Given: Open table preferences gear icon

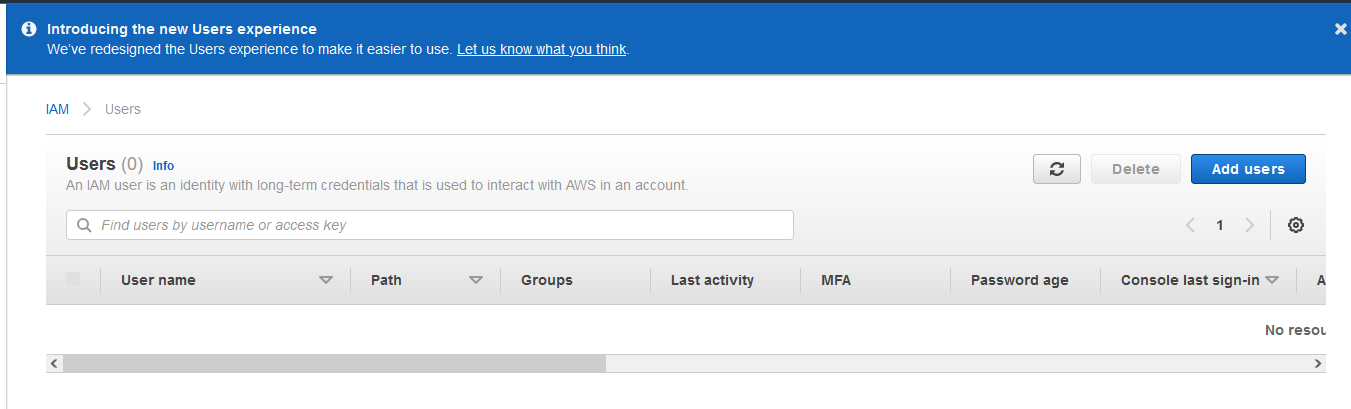Looking at the screenshot, I should [x=1295, y=225].
